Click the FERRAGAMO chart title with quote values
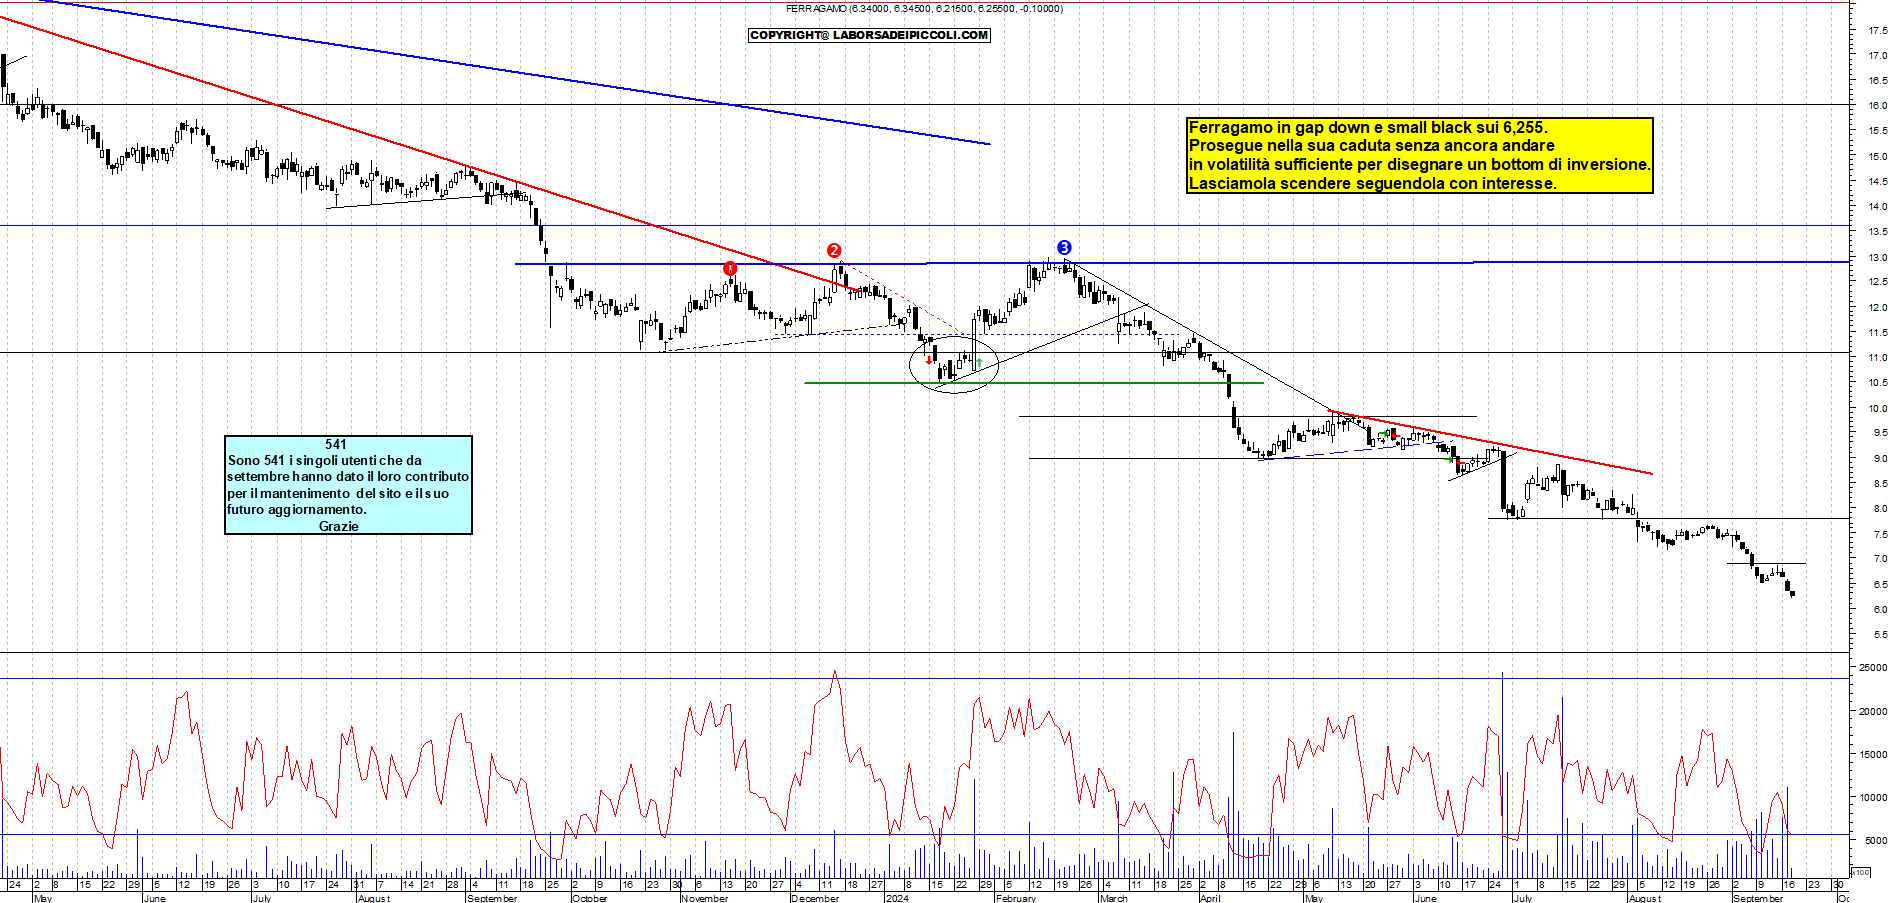 924,8
